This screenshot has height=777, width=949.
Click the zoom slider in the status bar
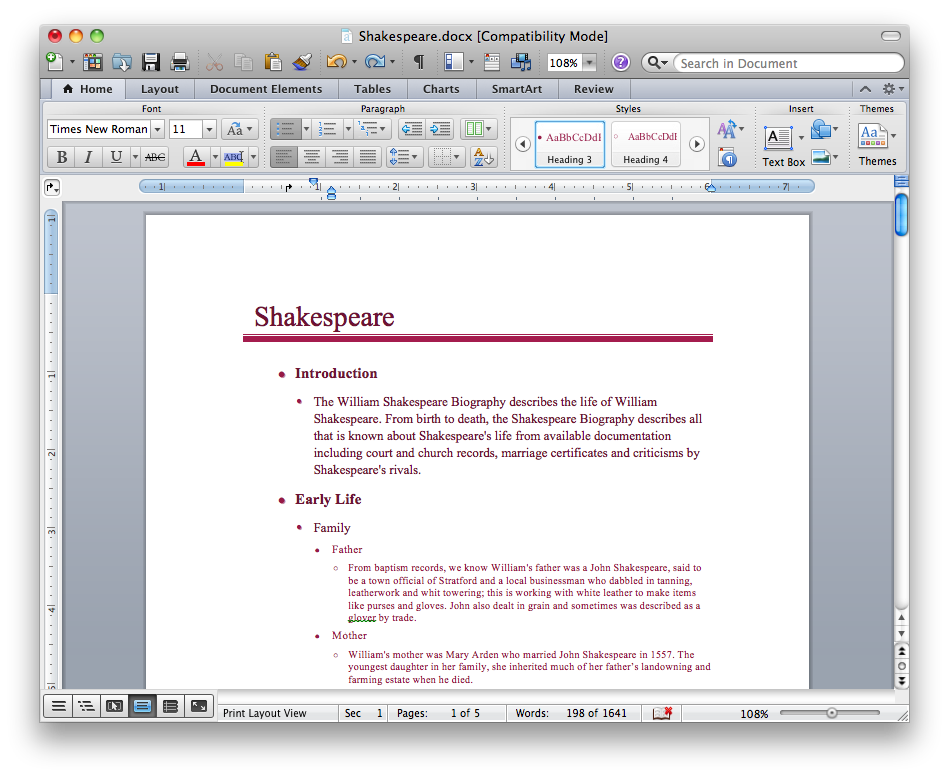[x=831, y=713]
